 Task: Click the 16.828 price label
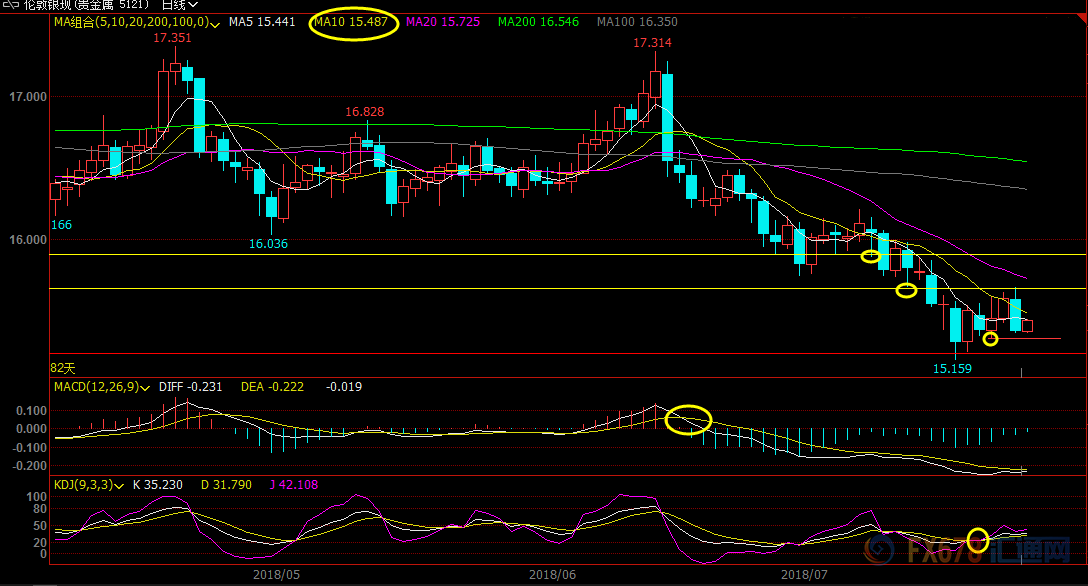(x=364, y=112)
